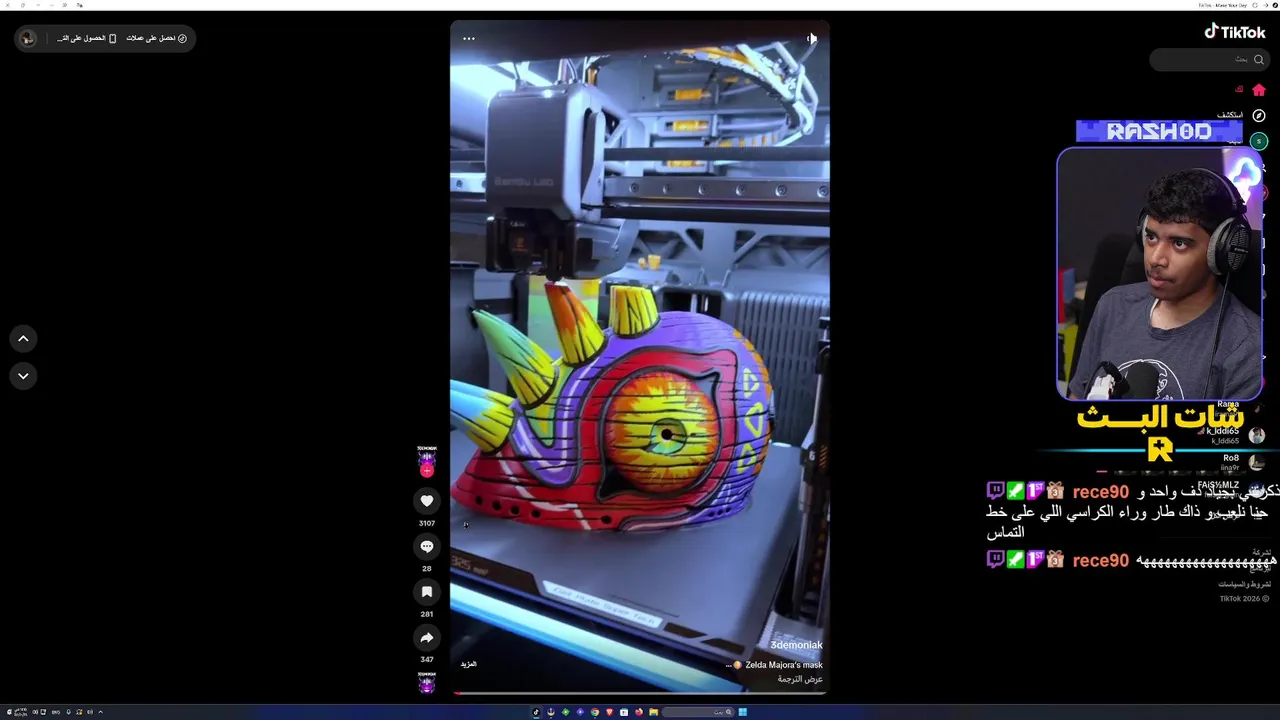The image size is (1280, 720).
Task: Open the three-dot video options menu
Action: (x=468, y=38)
